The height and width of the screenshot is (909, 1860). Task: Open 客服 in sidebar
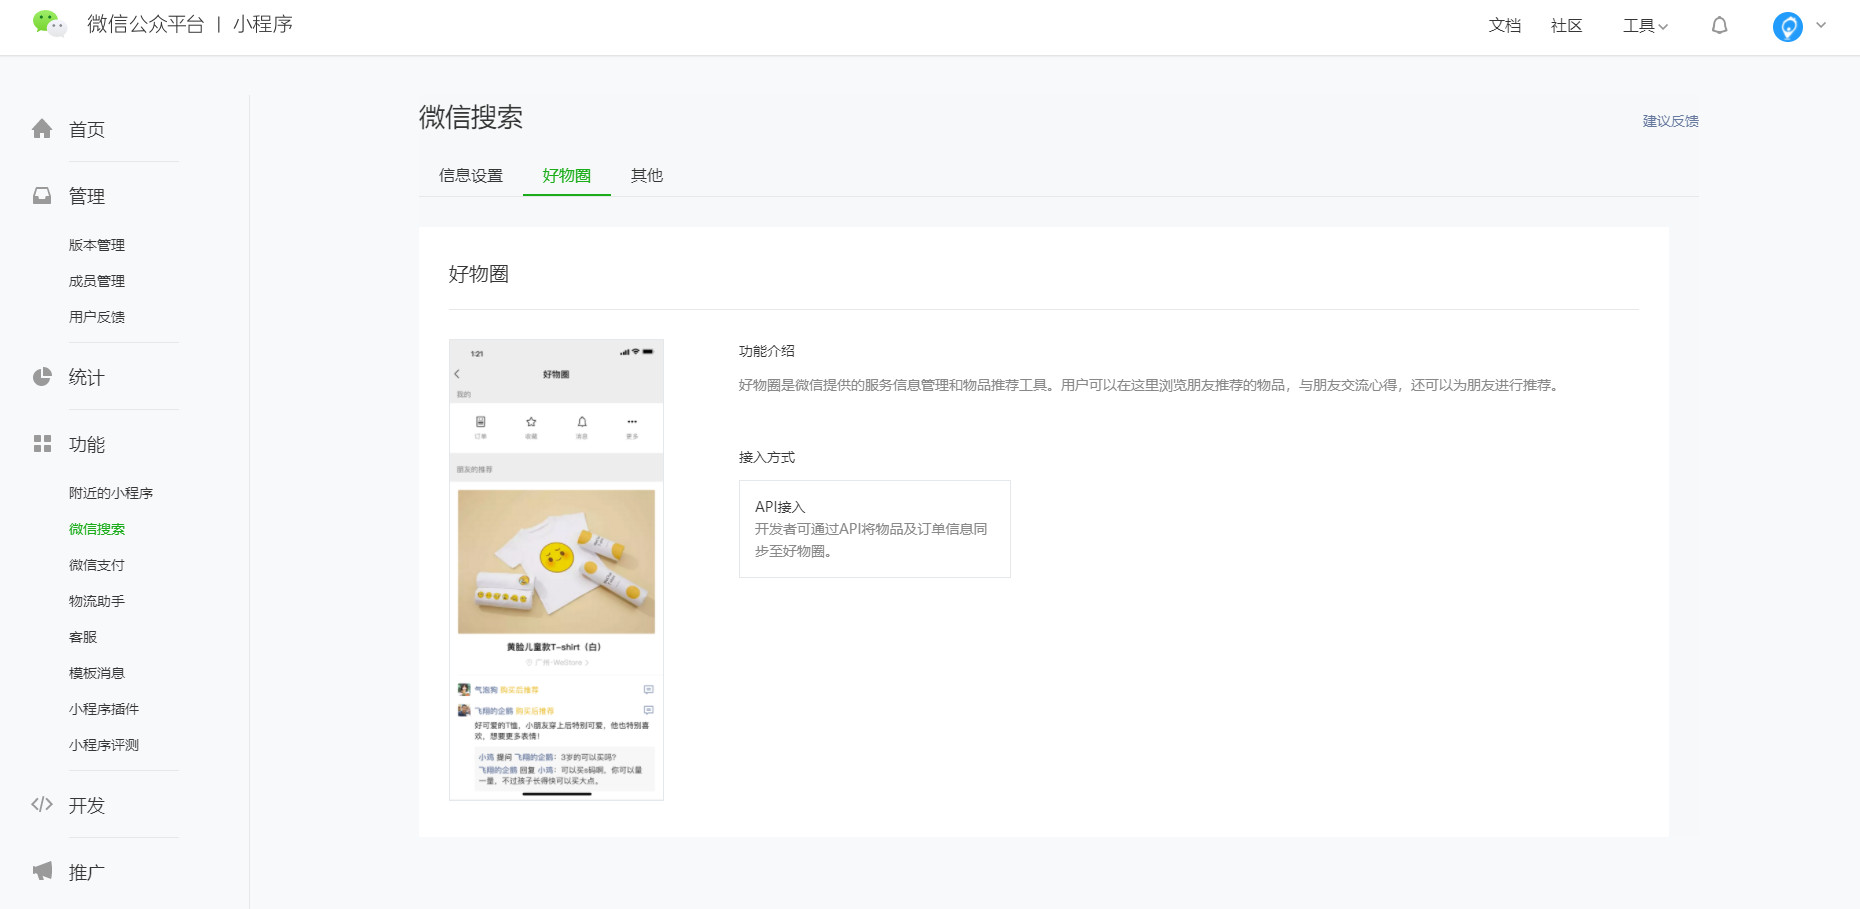[x=83, y=637]
